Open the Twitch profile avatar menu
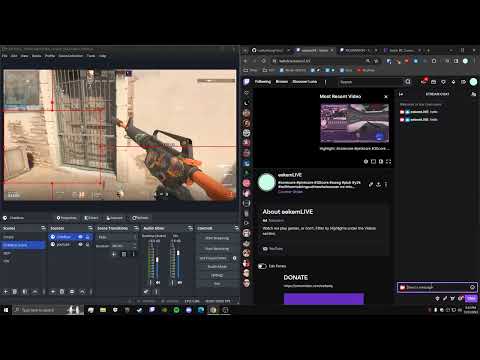The width and height of the screenshot is (480, 360). 473,82
